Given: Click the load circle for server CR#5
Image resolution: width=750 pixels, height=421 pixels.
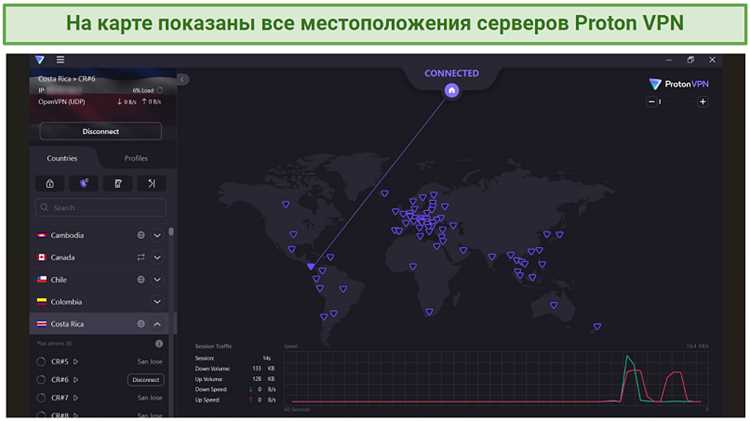Looking at the screenshot, I should (x=41, y=362).
